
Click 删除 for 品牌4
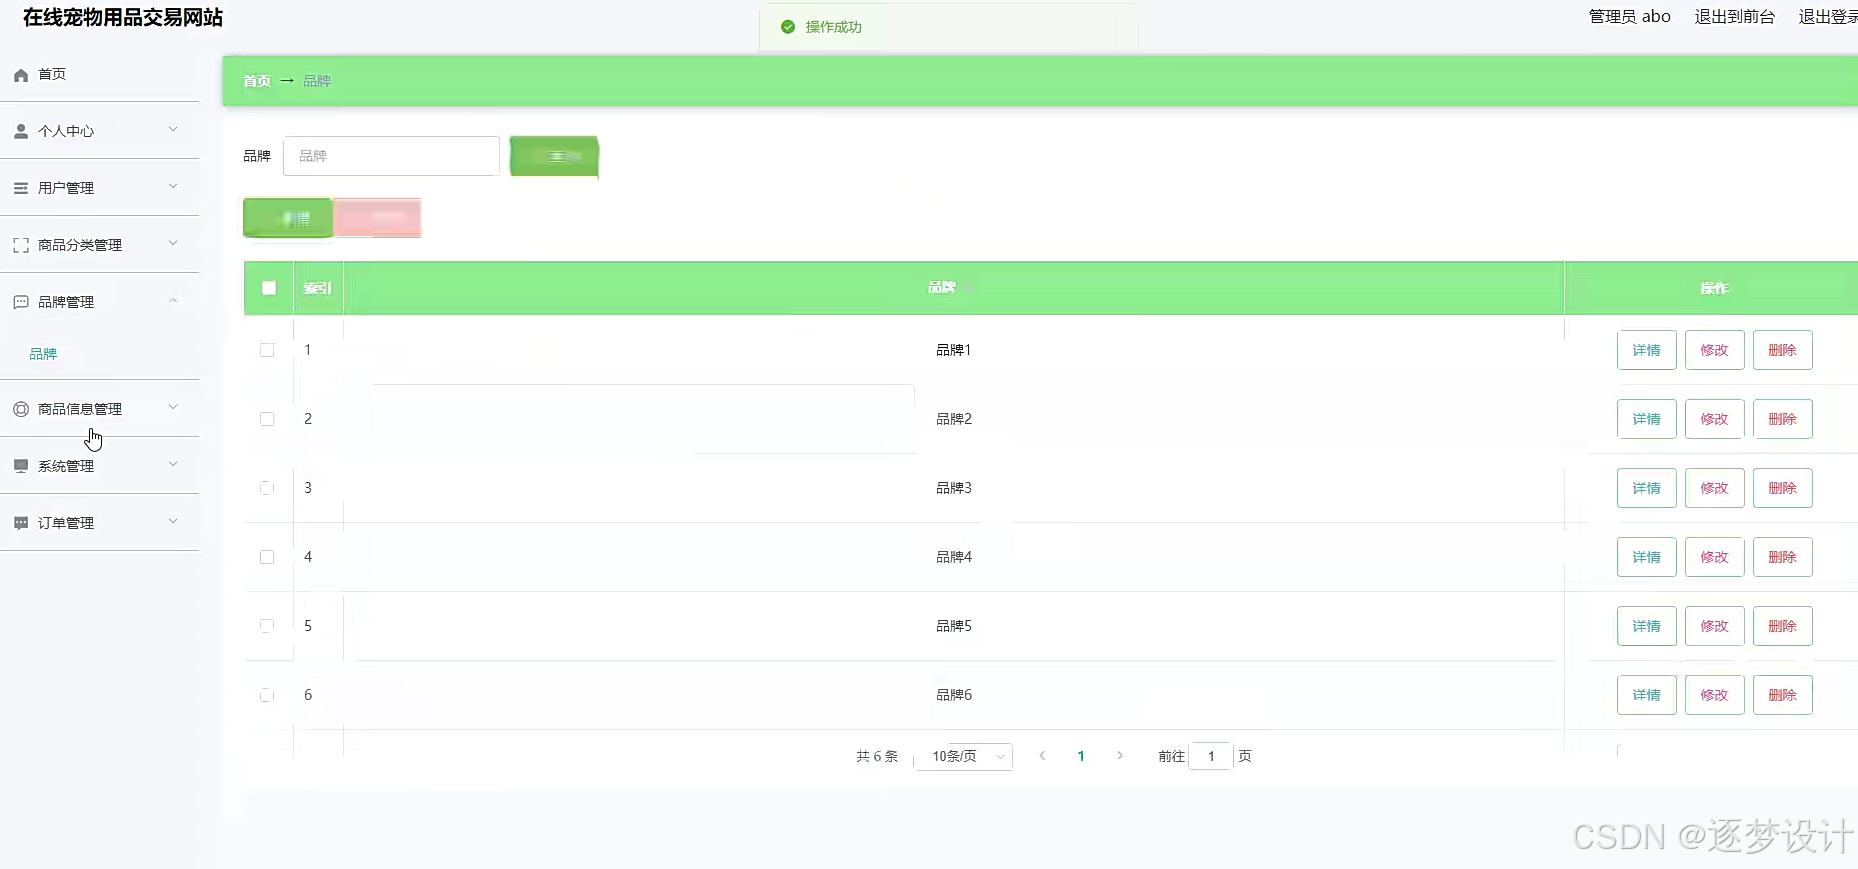[x=1782, y=557]
